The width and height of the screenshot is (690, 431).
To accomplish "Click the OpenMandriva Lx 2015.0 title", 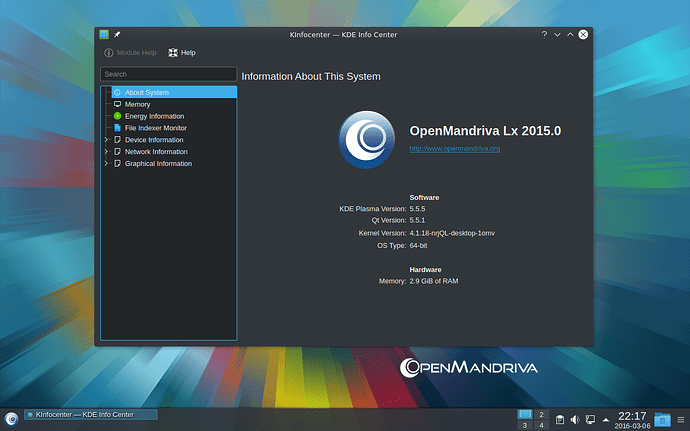I will point(485,131).
